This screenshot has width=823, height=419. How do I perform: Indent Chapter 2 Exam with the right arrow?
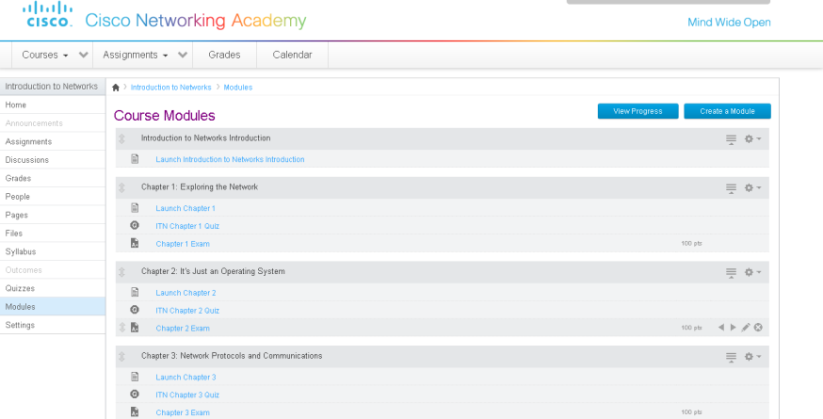[733, 328]
